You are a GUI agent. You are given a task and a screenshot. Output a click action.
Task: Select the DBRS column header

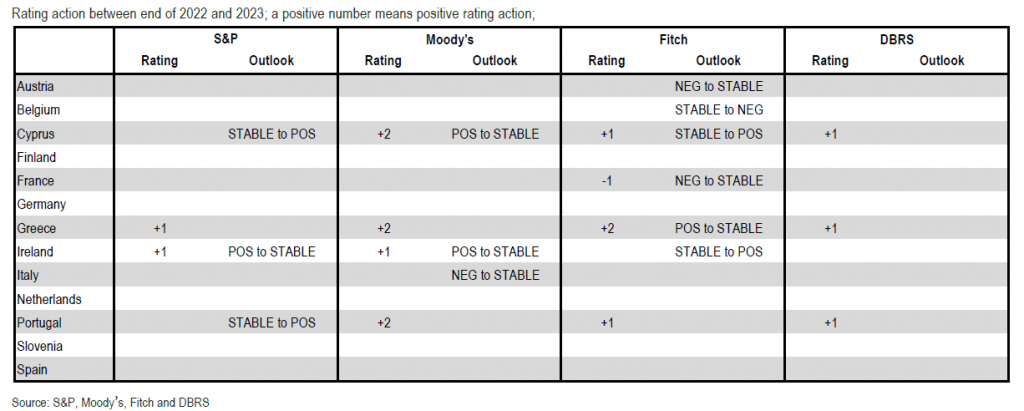[896, 40]
